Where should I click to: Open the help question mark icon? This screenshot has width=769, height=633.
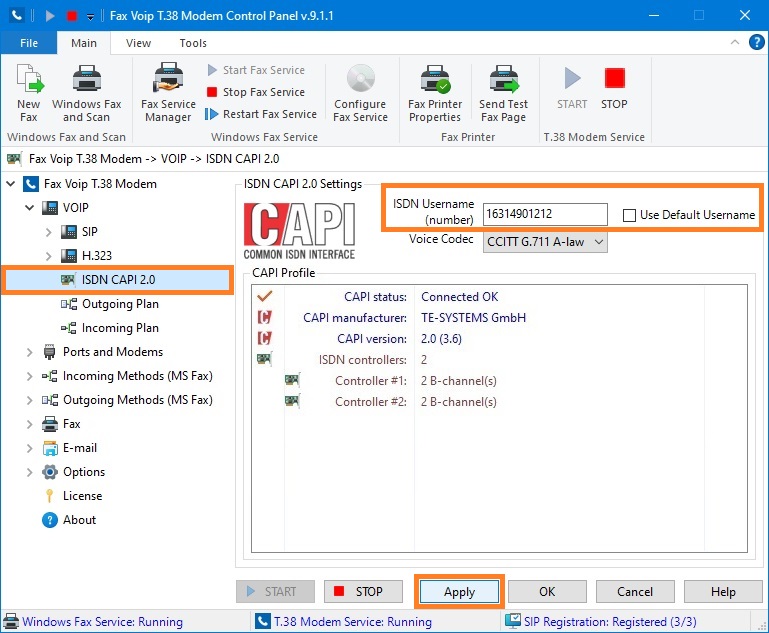click(757, 42)
